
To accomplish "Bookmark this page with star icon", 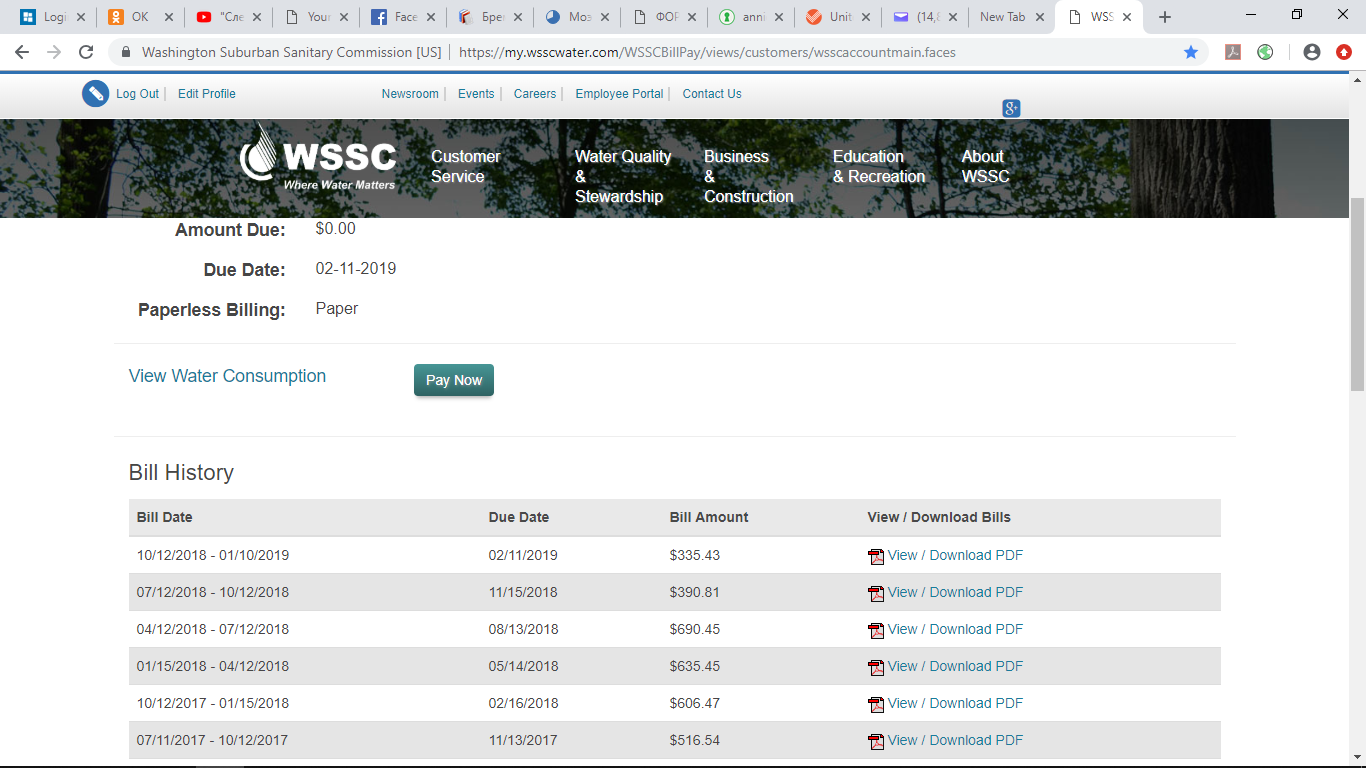I will [x=1191, y=52].
